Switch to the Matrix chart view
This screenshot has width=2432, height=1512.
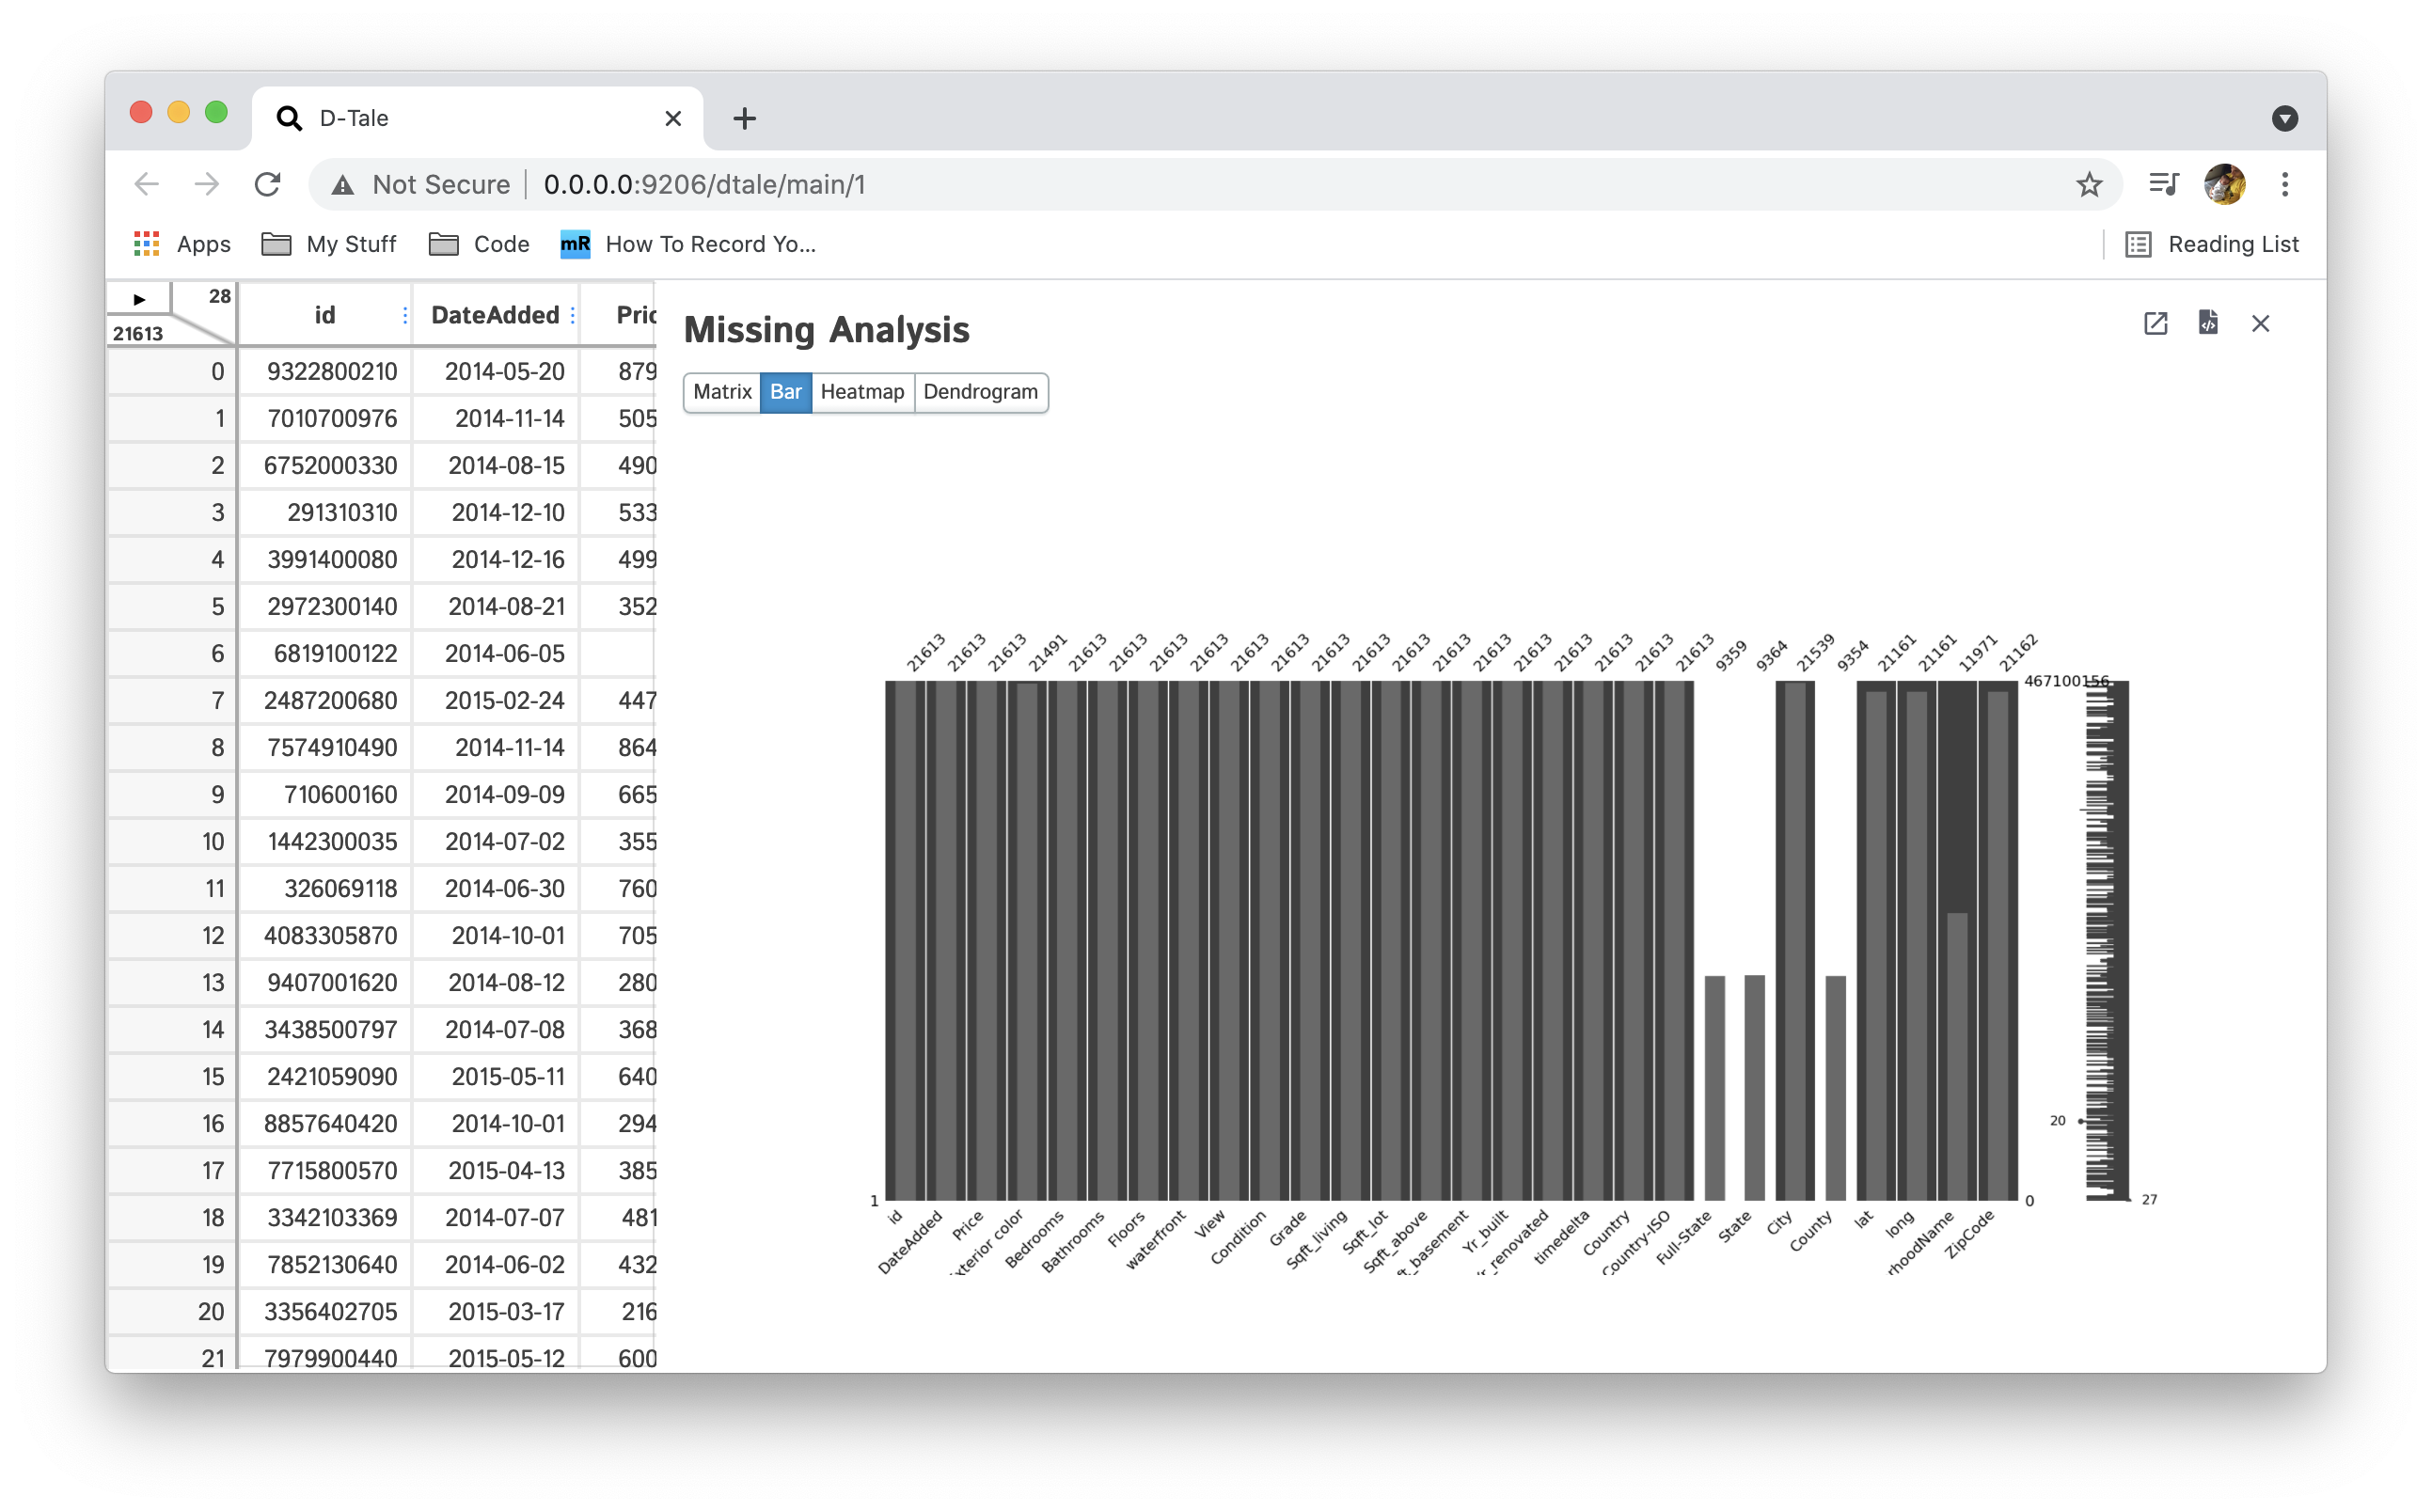721,392
